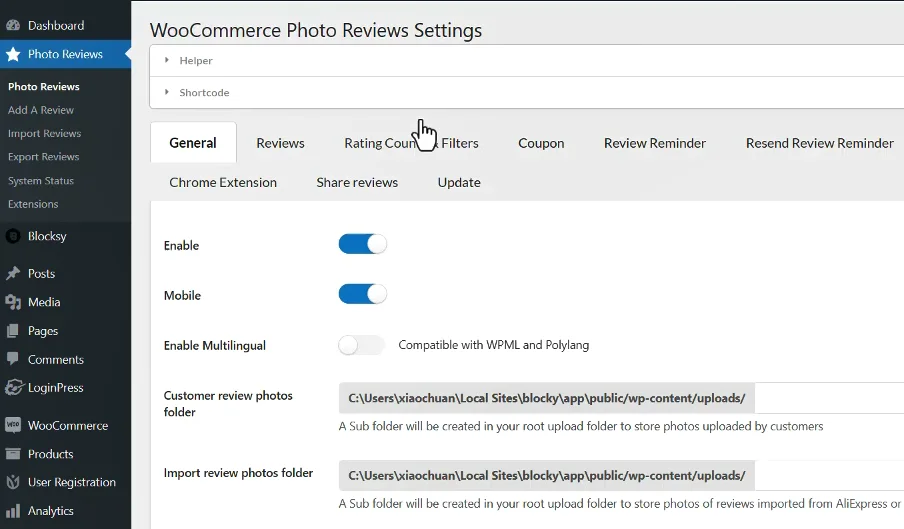The width and height of the screenshot is (904, 529).
Task: Open the User Registration menu label
Action: point(72,482)
